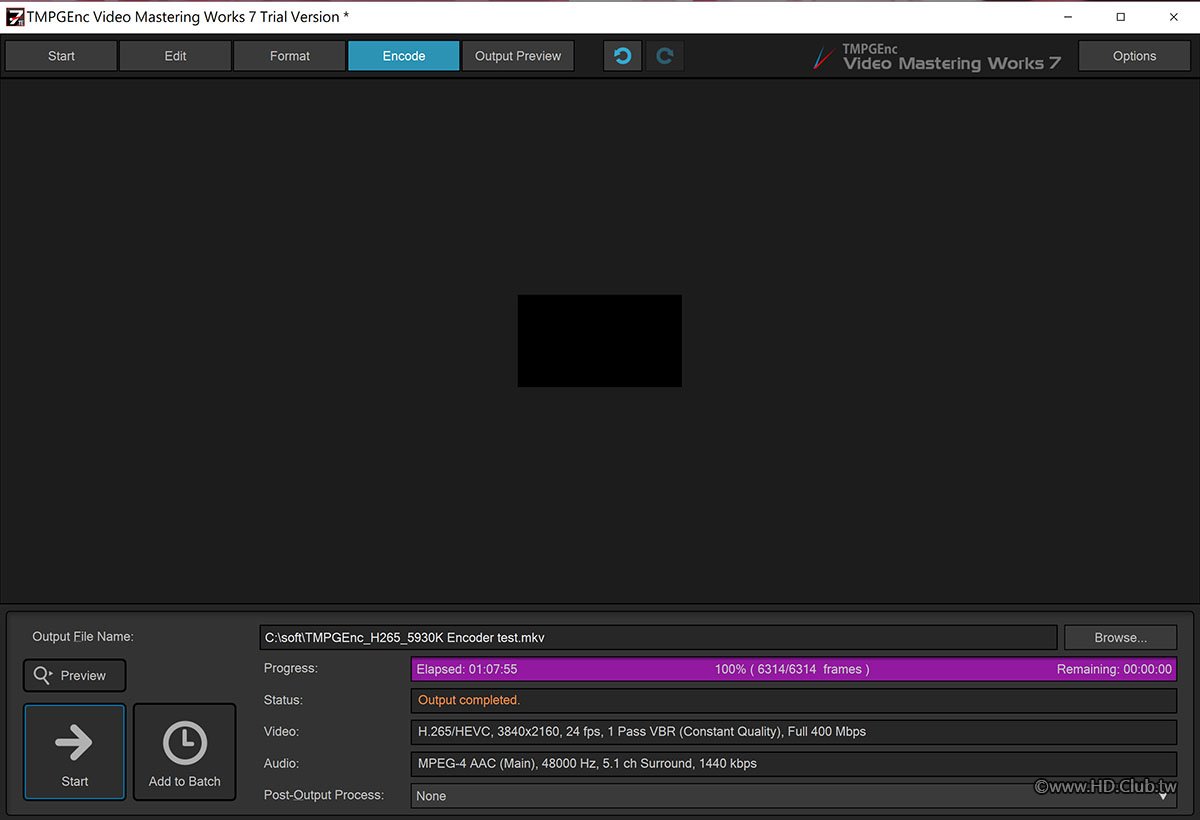Open the Output Preview tab
The height and width of the screenshot is (820, 1200).
[518, 56]
